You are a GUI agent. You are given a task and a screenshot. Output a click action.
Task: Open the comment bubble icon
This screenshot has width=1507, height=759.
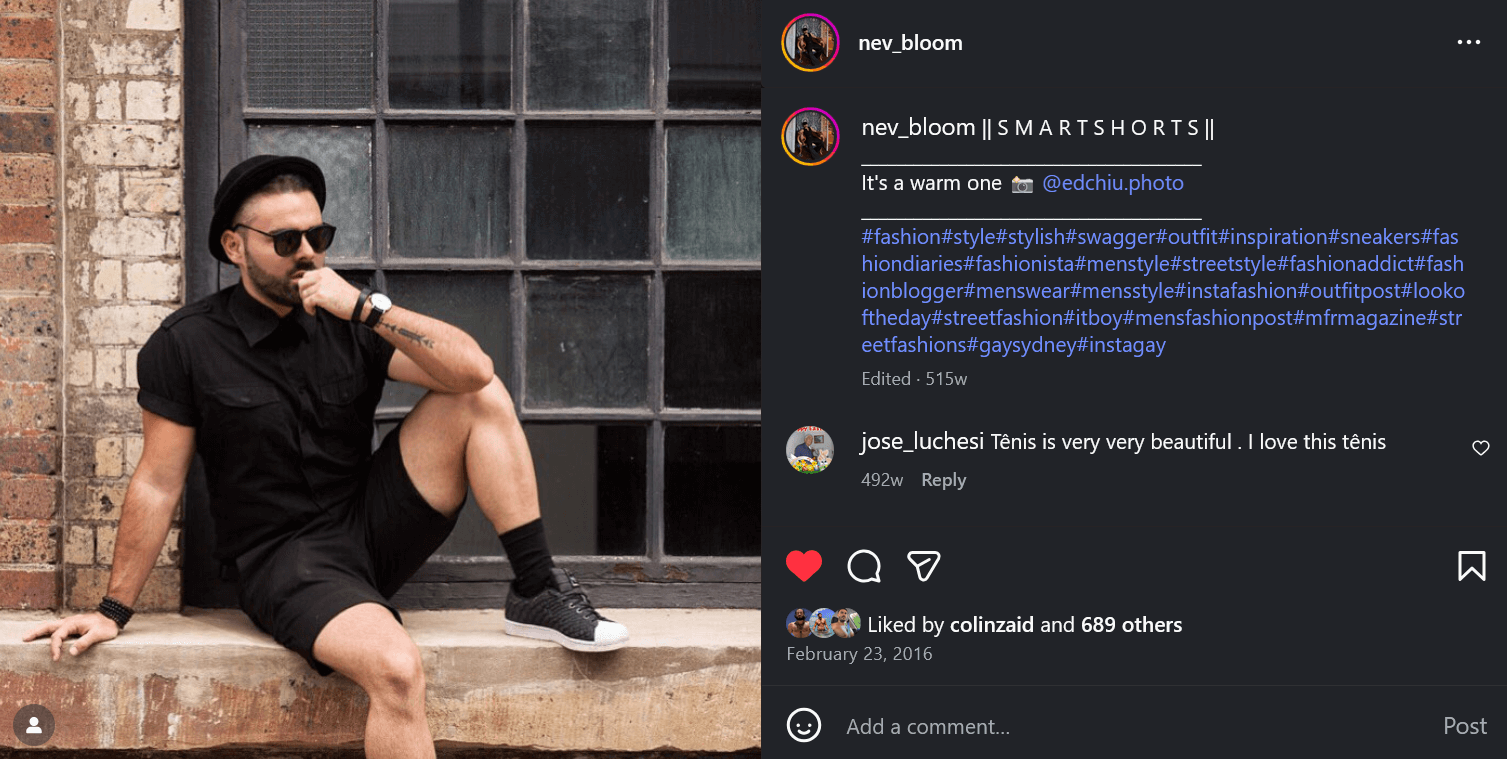pyautogui.click(x=864, y=566)
